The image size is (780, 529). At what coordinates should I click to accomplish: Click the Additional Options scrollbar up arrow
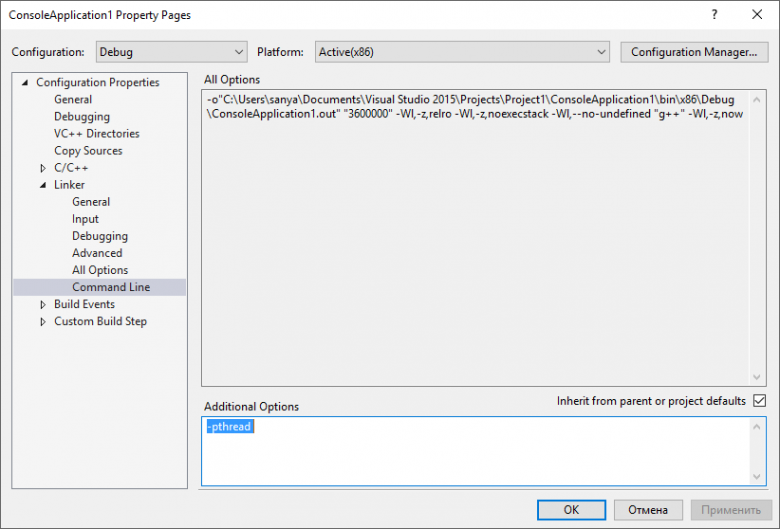pyautogui.click(x=757, y=426)
